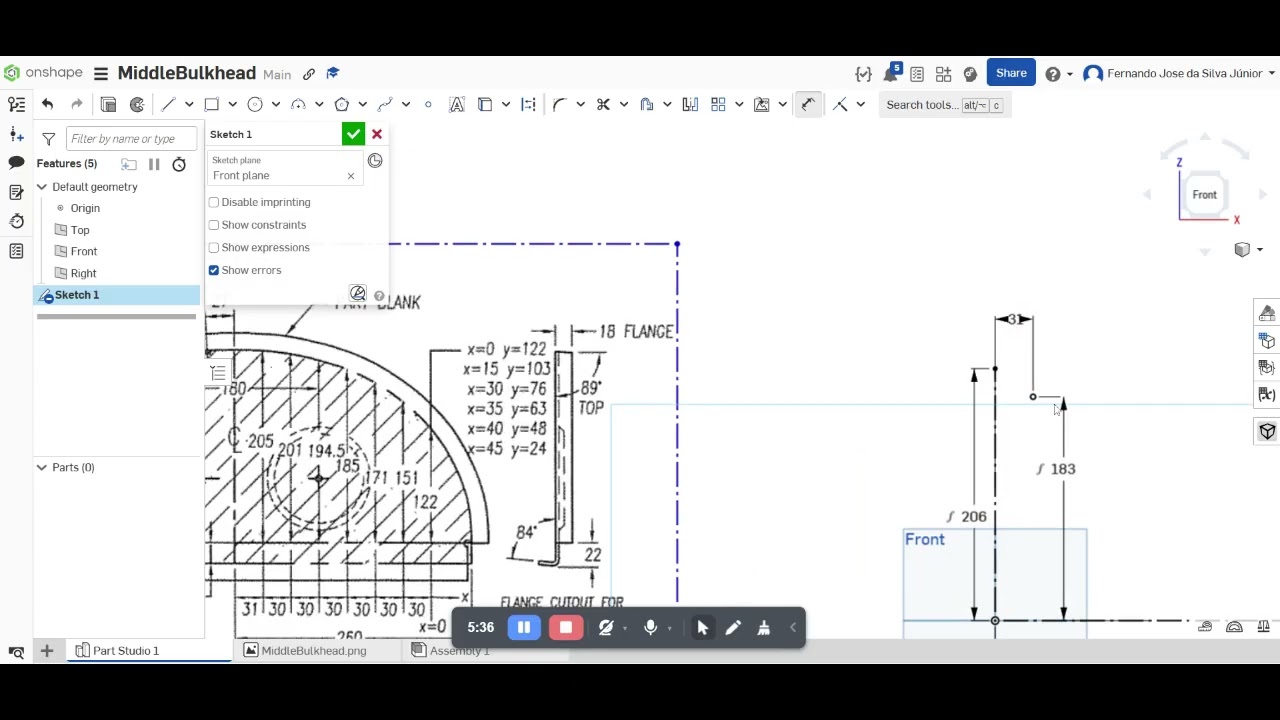
Task: Enable Show constraints checkbox
Action: pyautogui.click(x=214, y=225)
